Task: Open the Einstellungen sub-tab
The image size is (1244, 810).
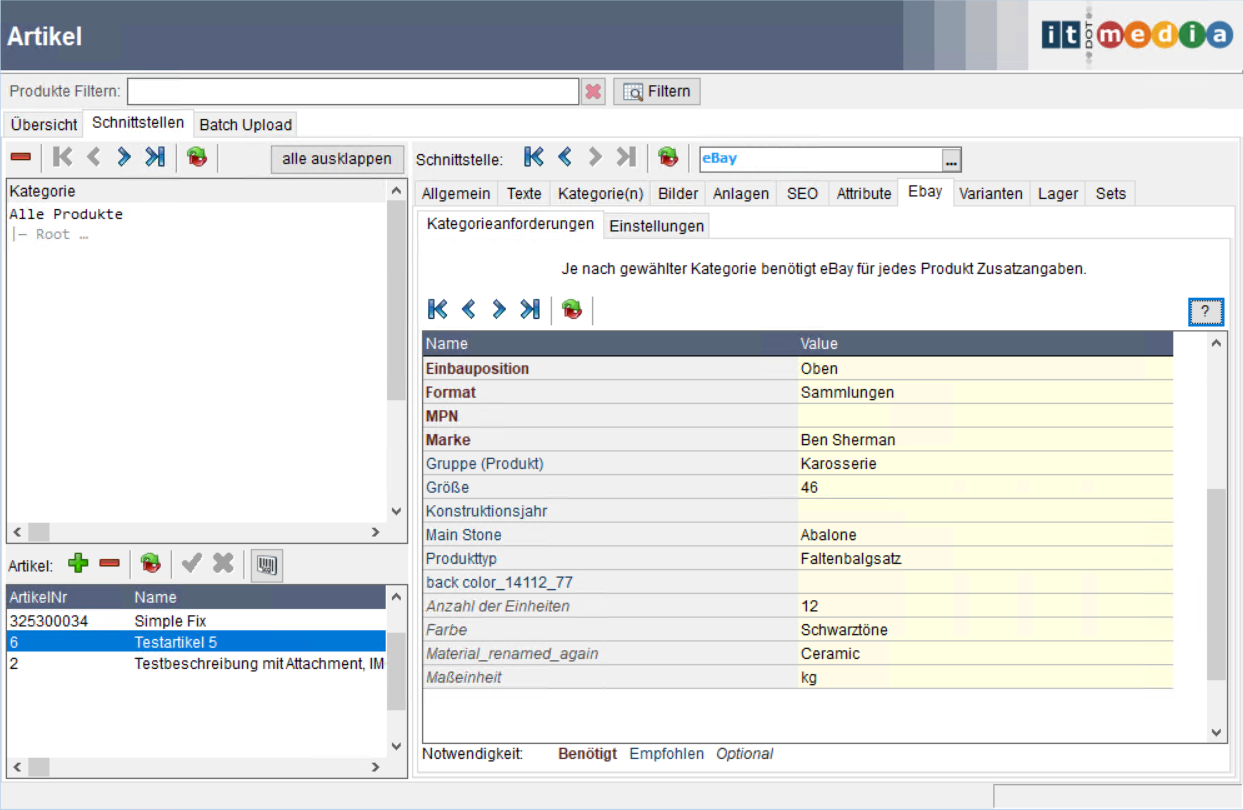Action: (x=657, y=226)
